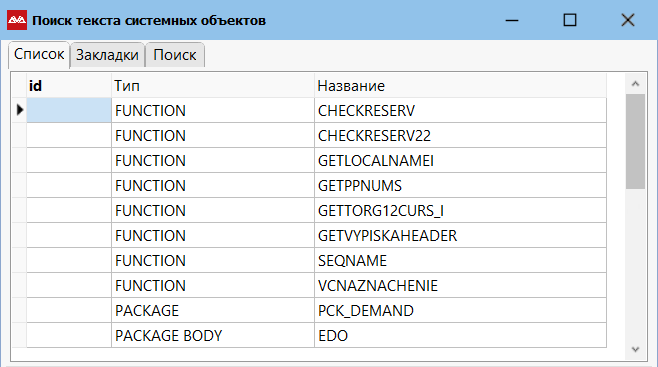This screenshot has width=658, height=367.
Task: Open the Поиск tab
Action: pos(175,55)
